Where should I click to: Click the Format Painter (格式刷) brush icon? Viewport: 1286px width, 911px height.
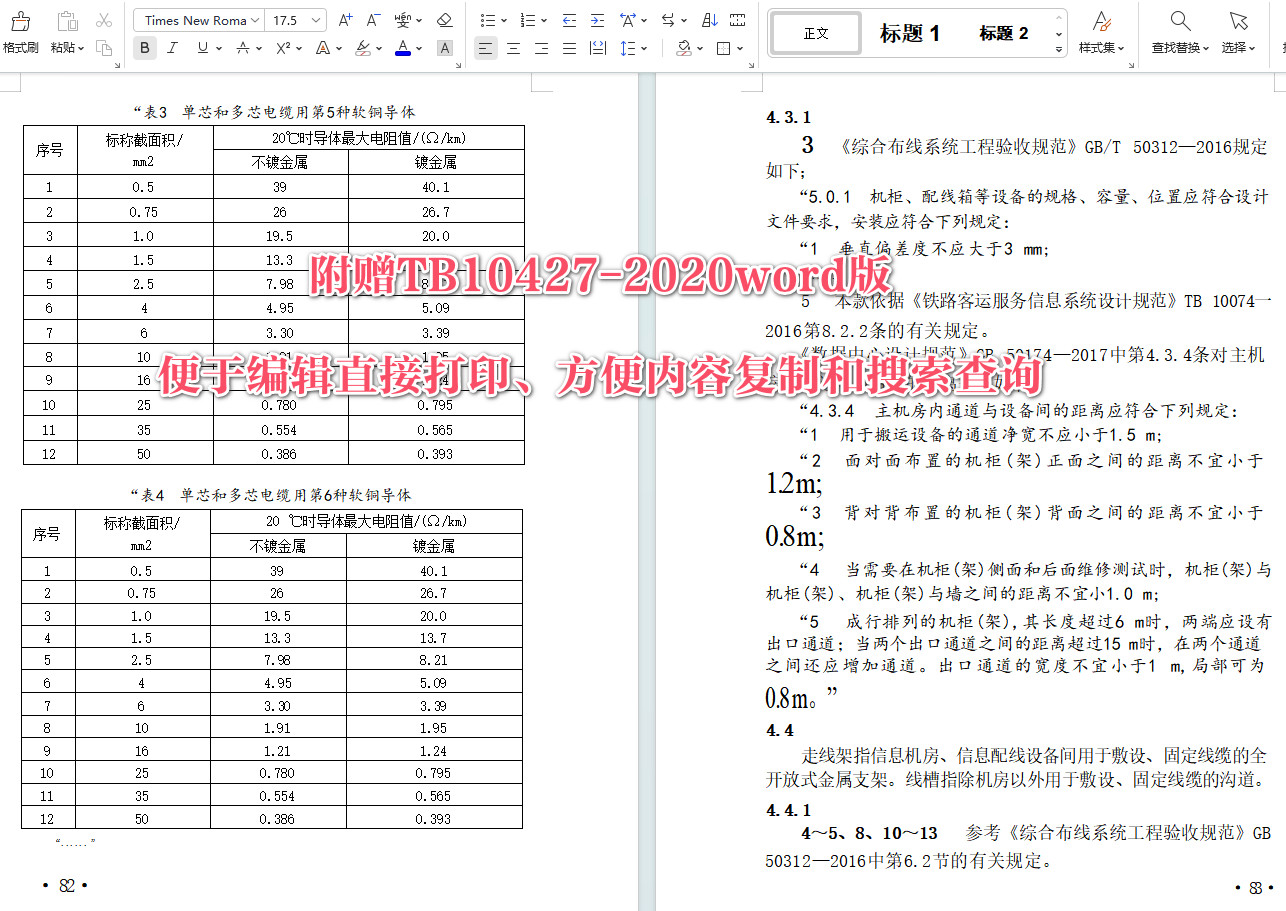[19, 21]
